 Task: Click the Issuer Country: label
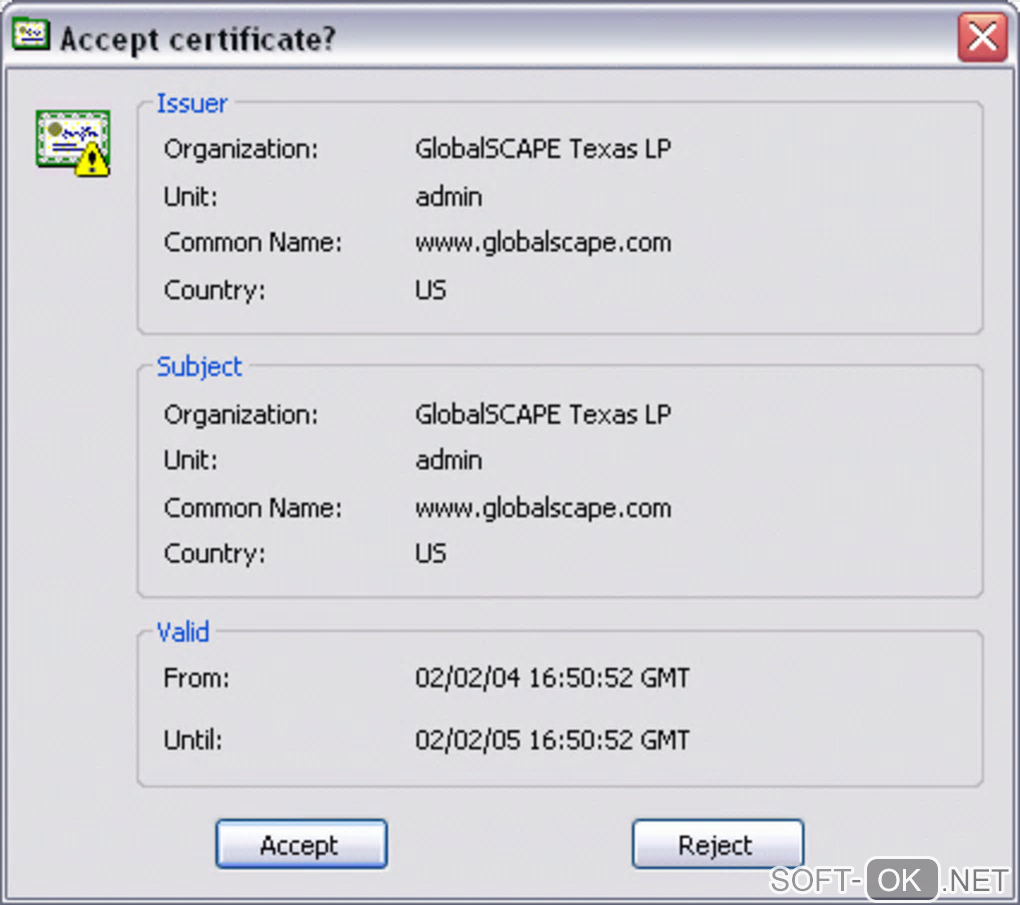tap(215, 291)
